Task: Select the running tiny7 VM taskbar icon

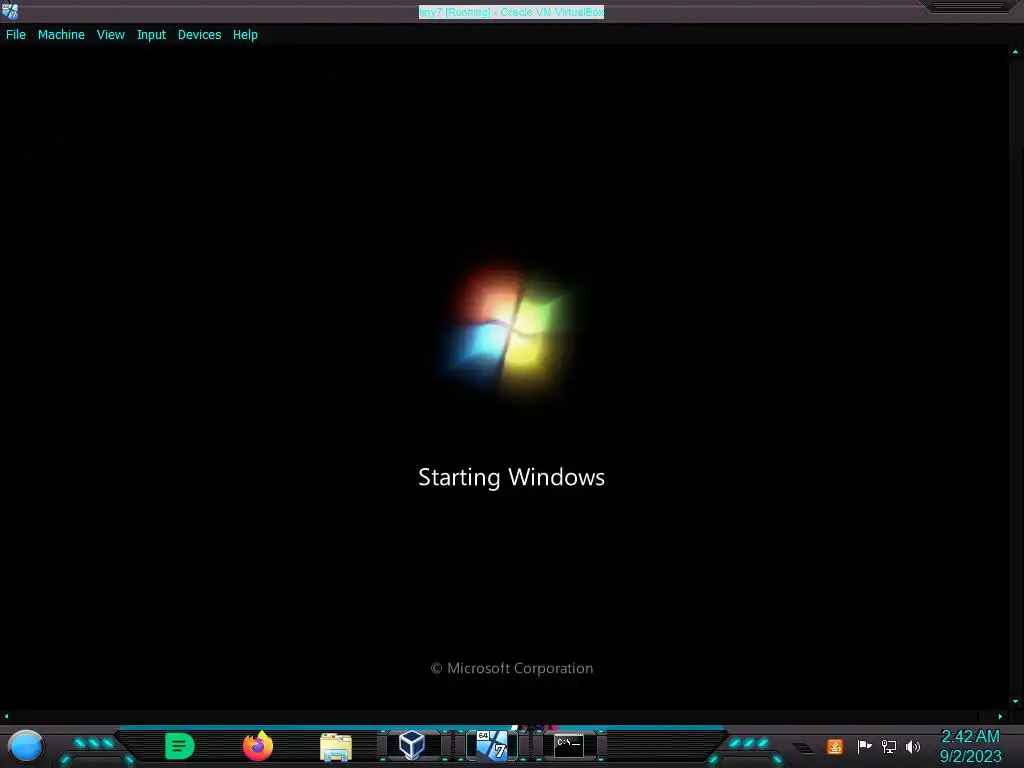Action: pyautogui.click(x=492, y=746)
